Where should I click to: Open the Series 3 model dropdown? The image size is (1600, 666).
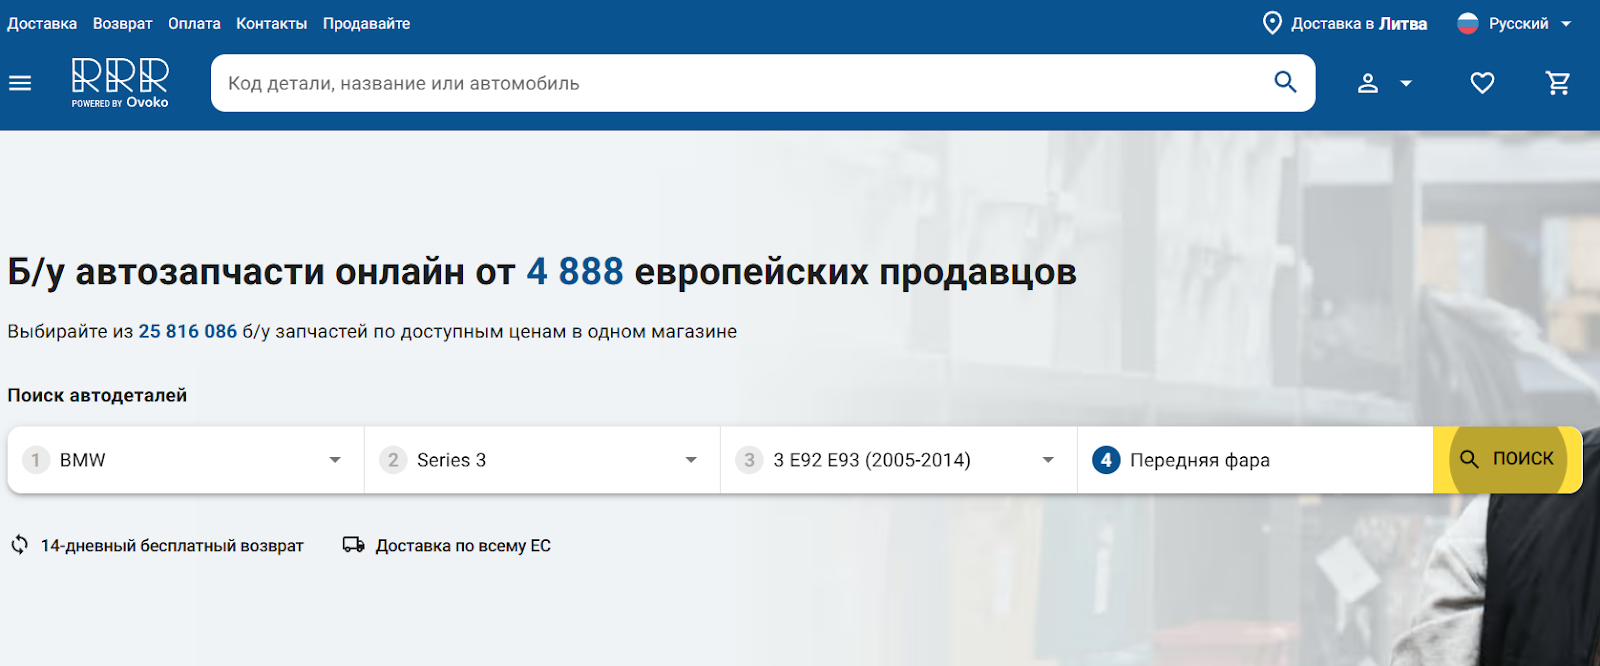point(542,460)
